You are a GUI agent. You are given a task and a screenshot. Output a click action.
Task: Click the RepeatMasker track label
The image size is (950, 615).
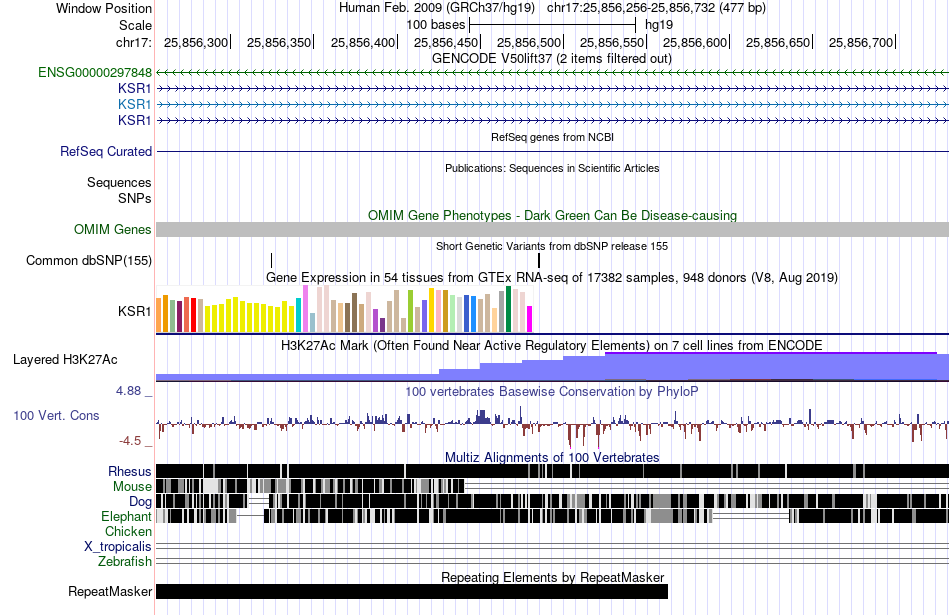tap(110, 591)
